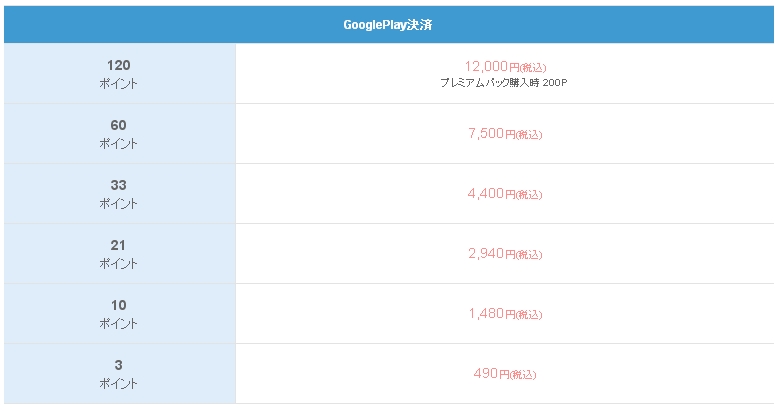The image size is (779, 411).
Task: Select the 10 ポイント cell
Action: pos(120,314)
